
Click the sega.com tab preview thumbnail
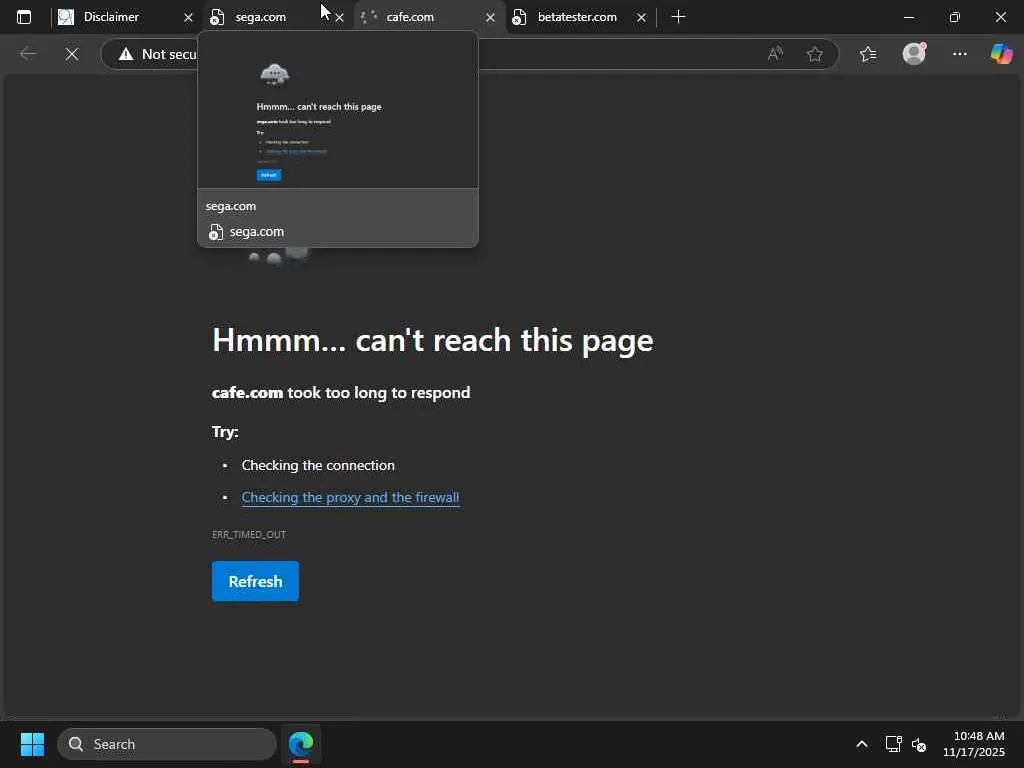click(x=338, y=110)
